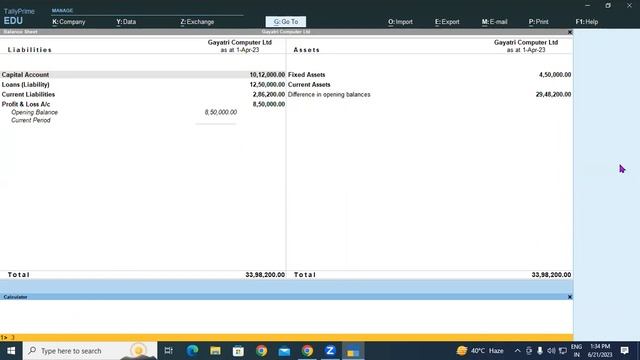This screenshot has width=640, height=360.
Task: Open the network tray icon
Action: point(562,351)
